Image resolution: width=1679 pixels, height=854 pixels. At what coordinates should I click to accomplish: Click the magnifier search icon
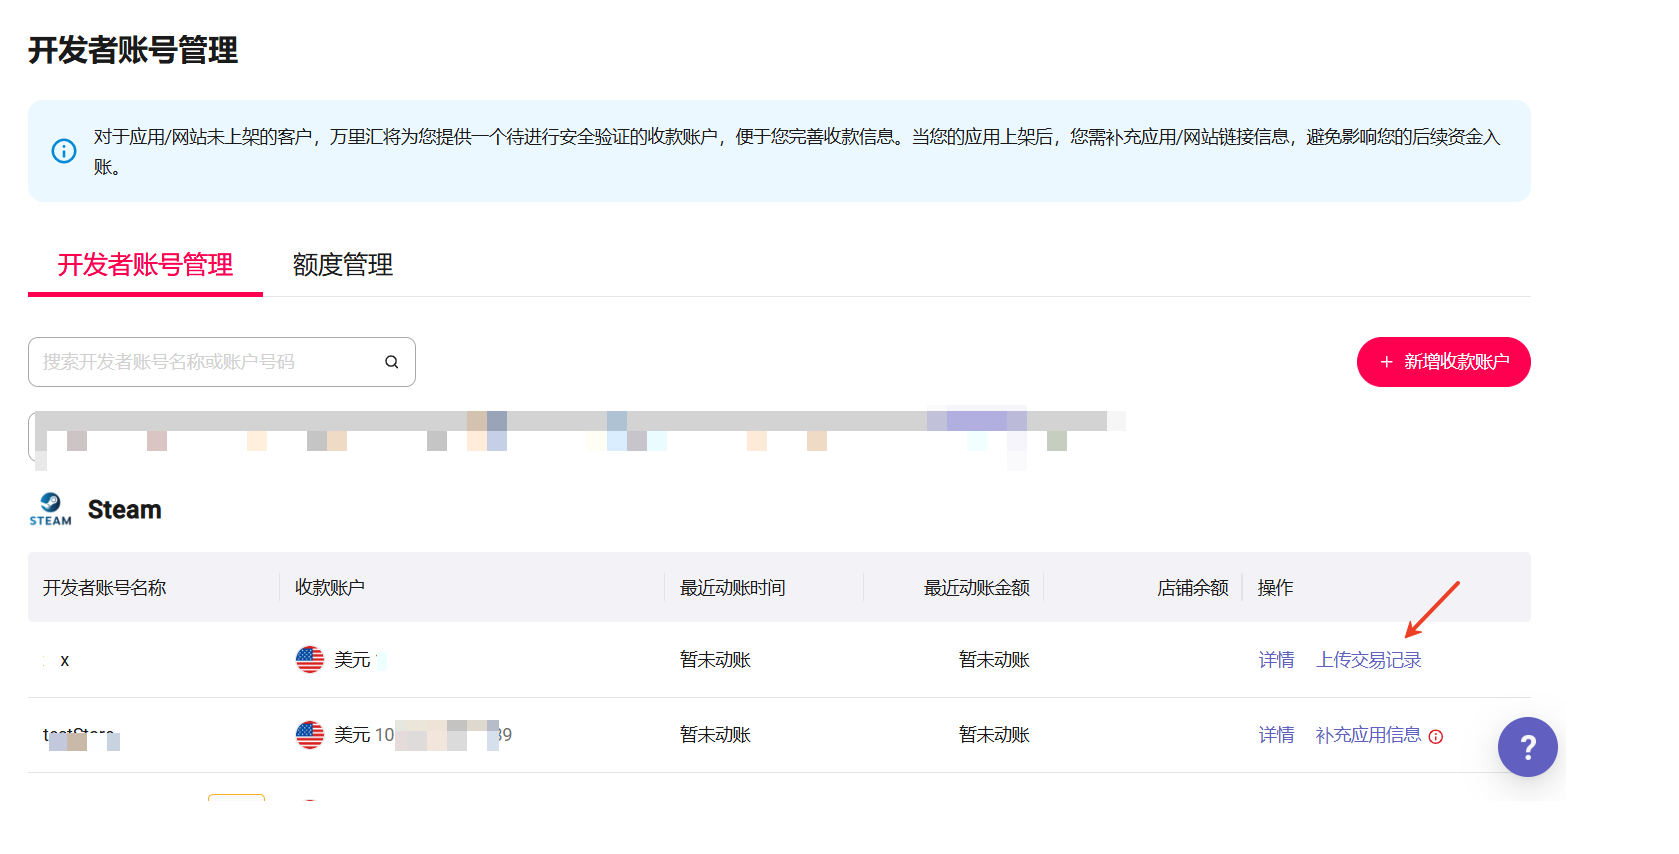pyautogui.click(x=392, y=362)
